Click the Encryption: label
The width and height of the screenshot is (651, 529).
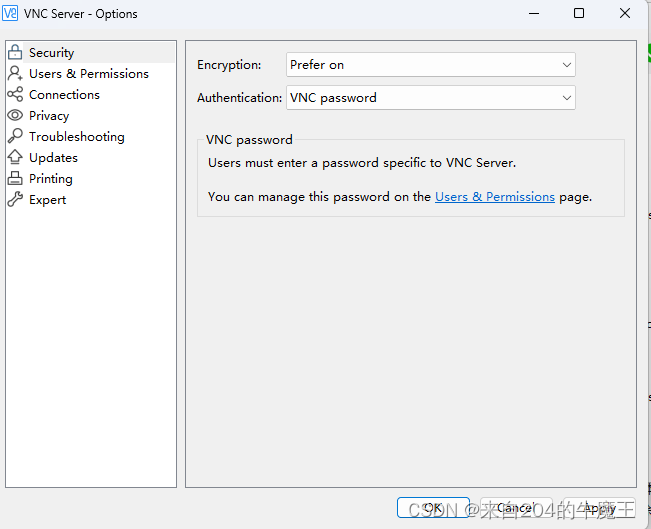point(229,65)
